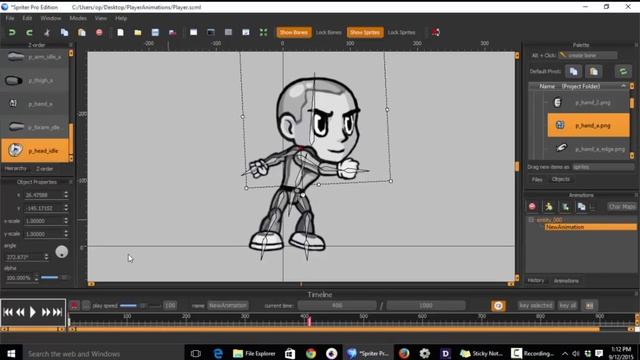
Task: Click the green Undo arrow icon
Action: coord(12,32)
